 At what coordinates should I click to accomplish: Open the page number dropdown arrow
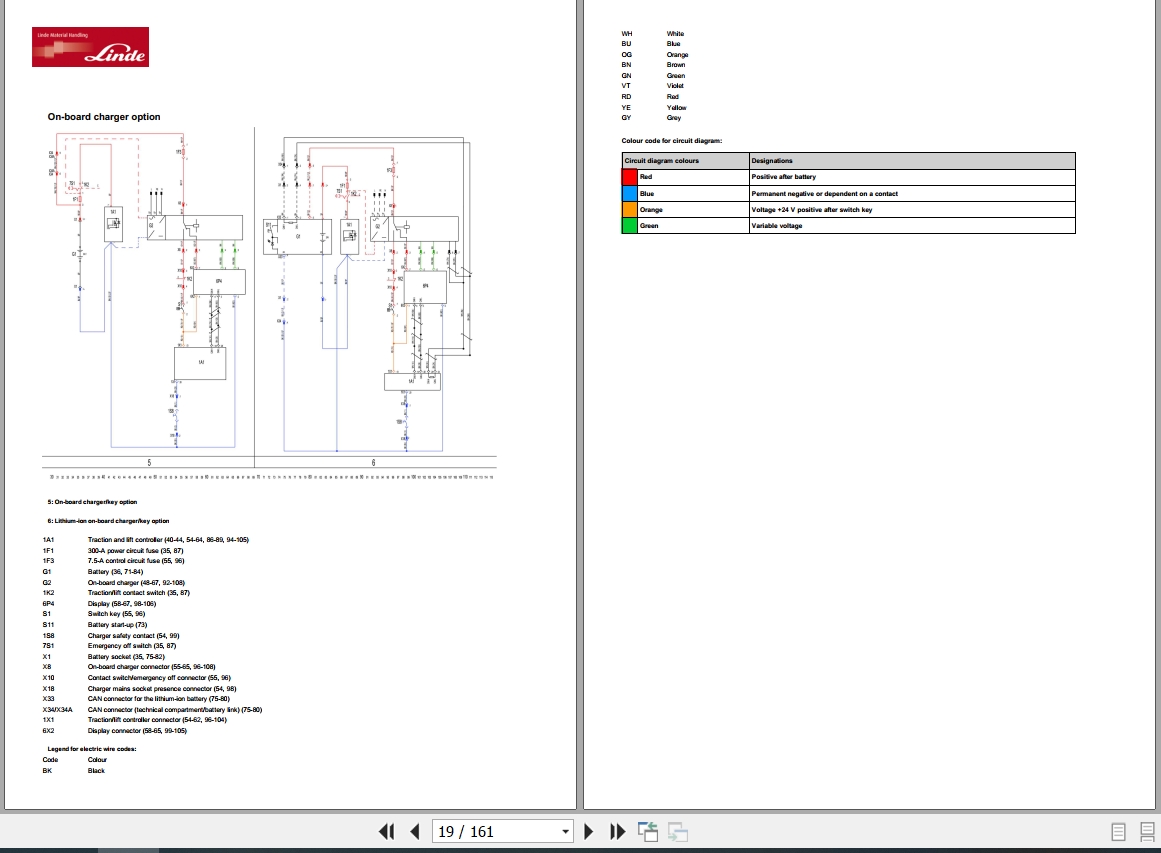pos(566,832)
